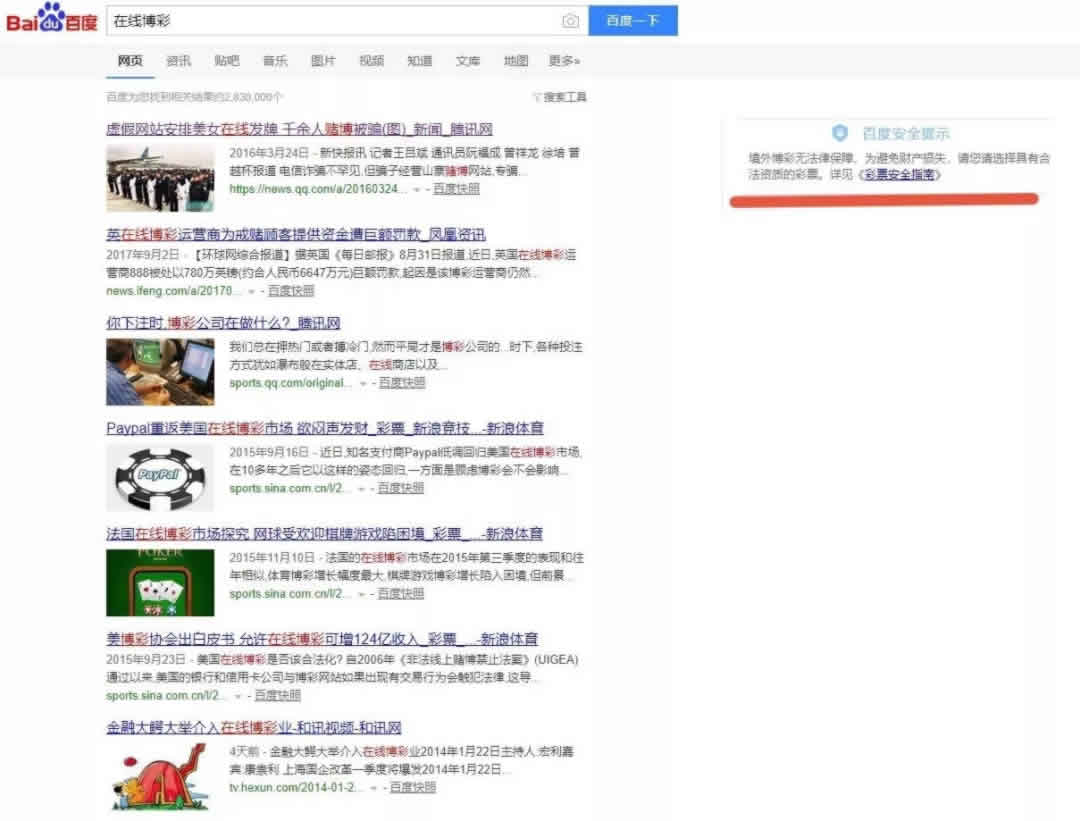This screenshot has width=1080, height=821.
Task: Open camera image search icon
Action: (x=570, y=21)
